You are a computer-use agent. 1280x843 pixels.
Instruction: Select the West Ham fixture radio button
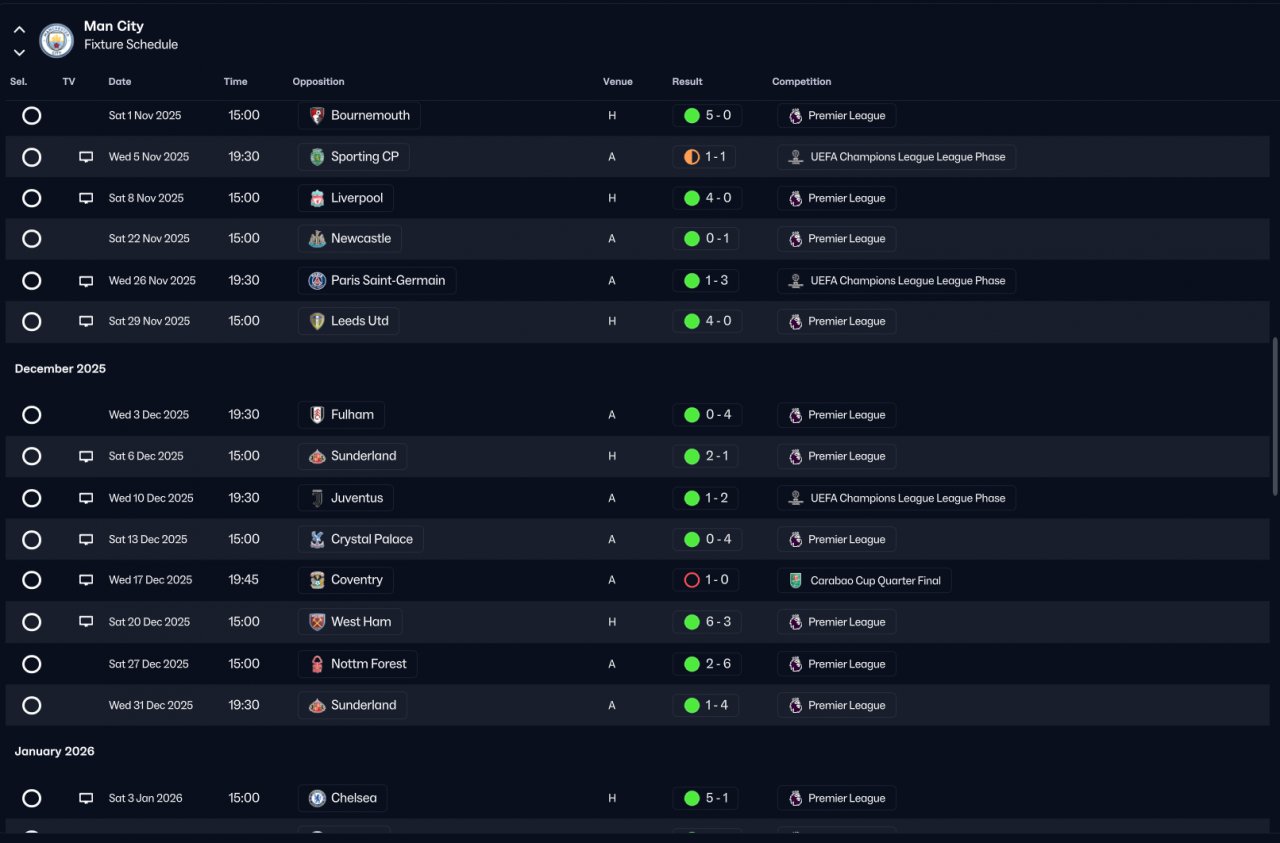pos(32,622)
